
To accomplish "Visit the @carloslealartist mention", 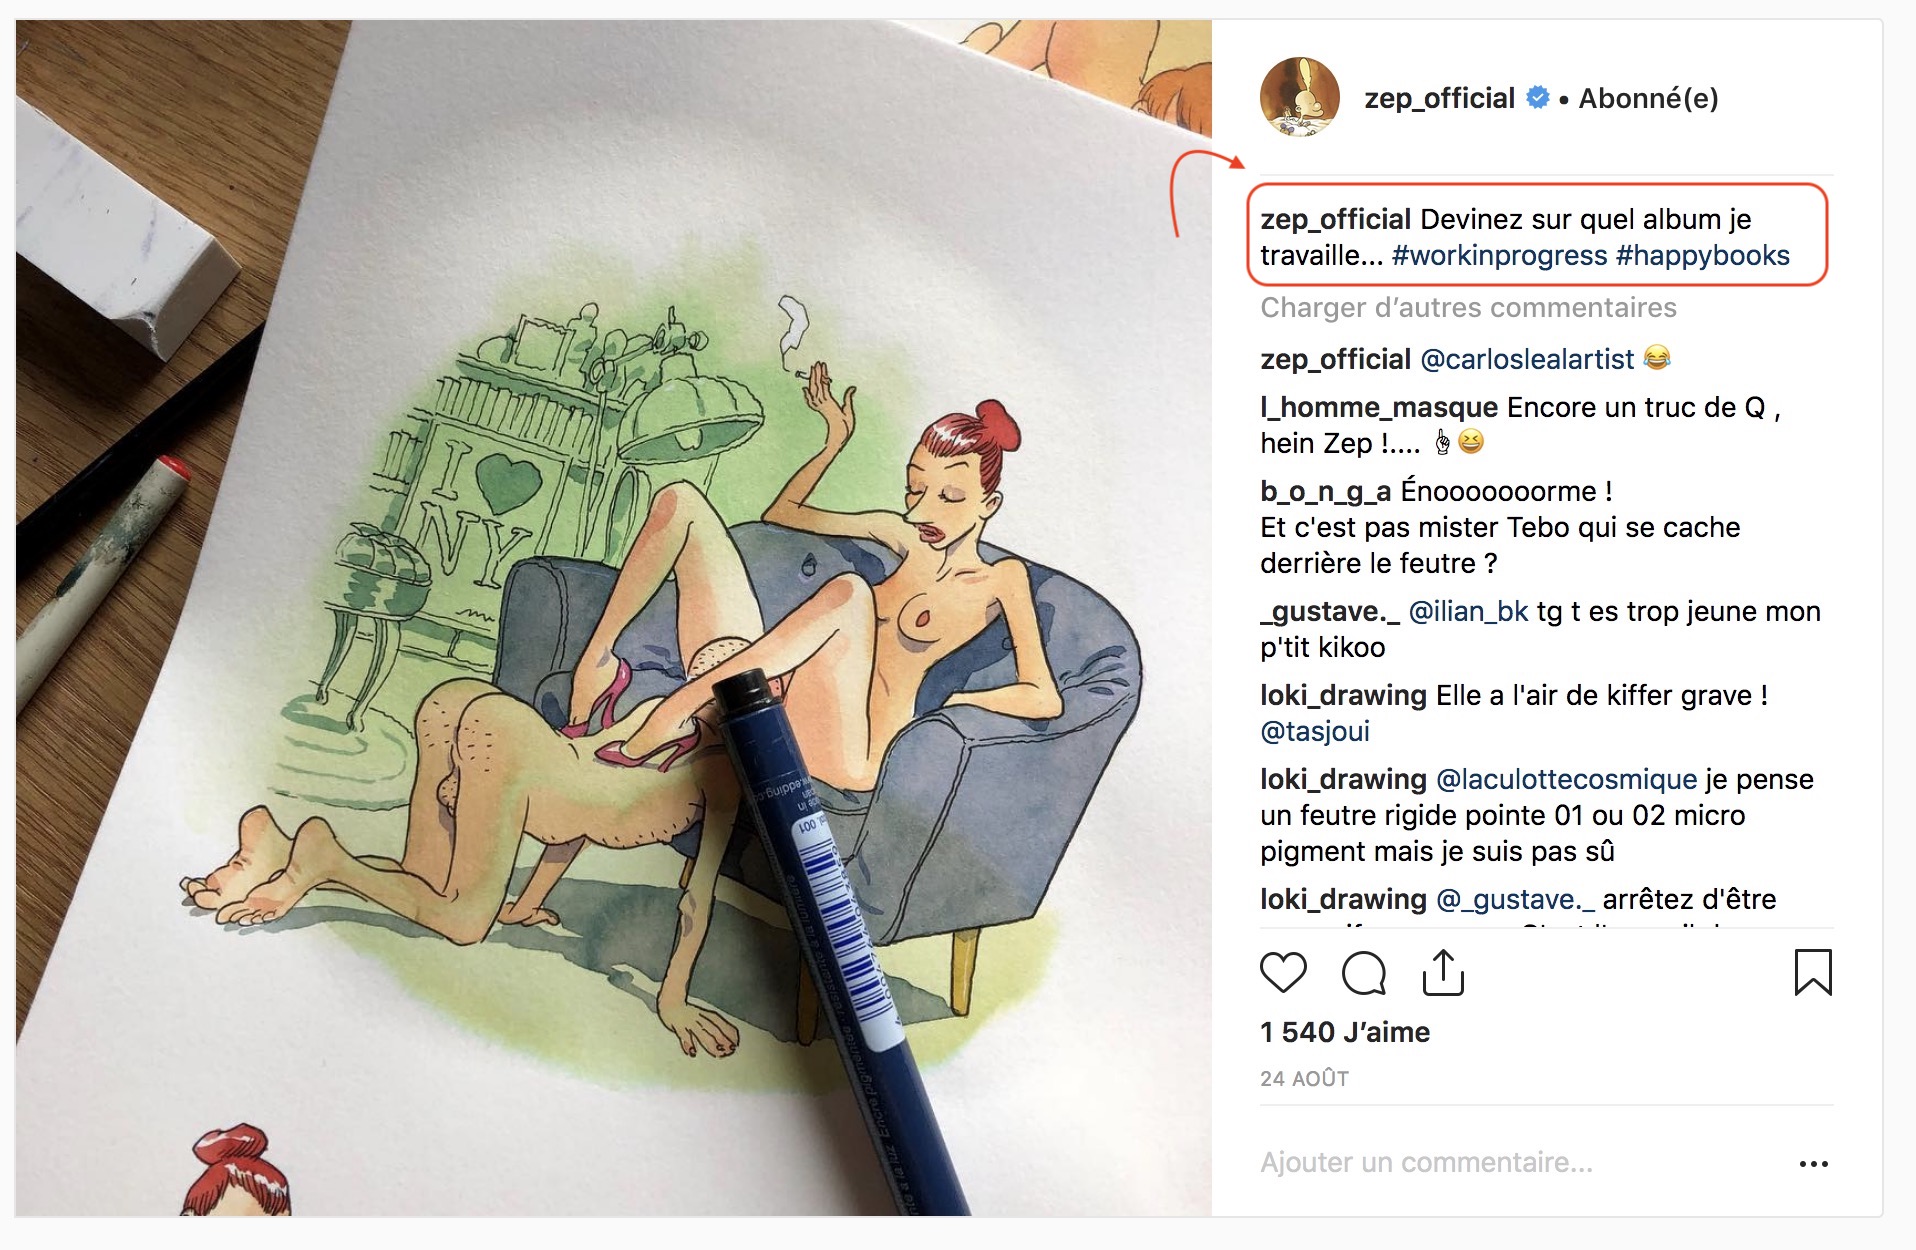I will (1527, 359).
